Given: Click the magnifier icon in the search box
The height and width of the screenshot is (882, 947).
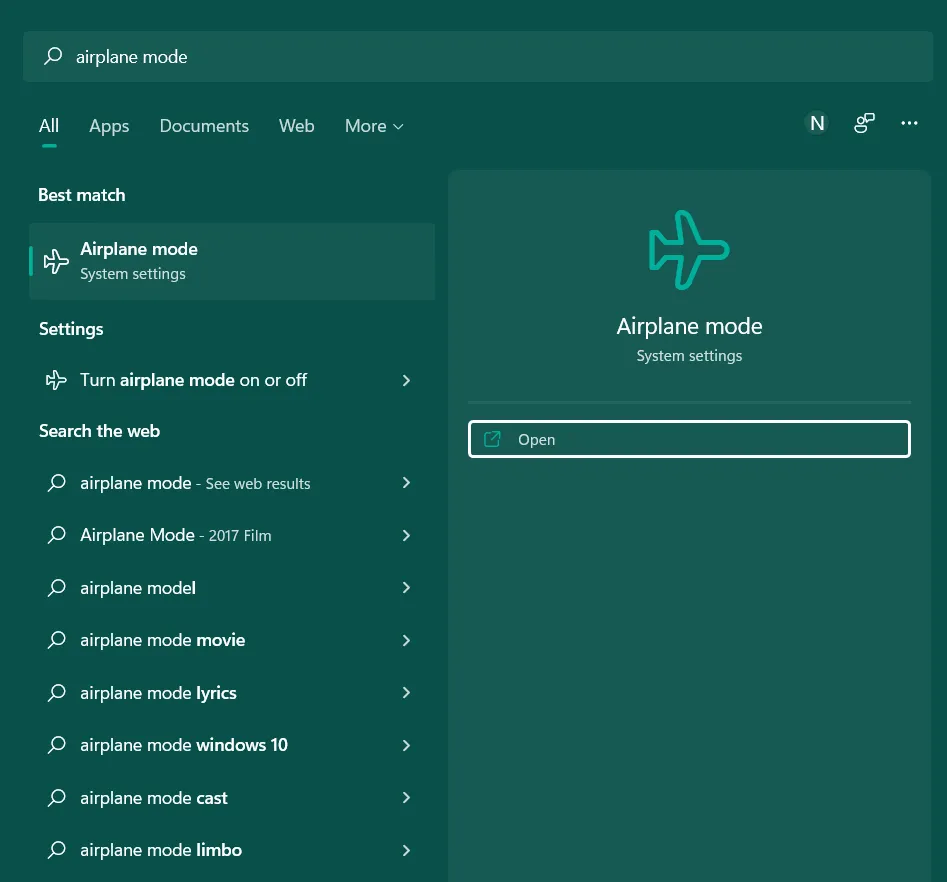Looking at the screenshot, I should click(x=53, y=56).
